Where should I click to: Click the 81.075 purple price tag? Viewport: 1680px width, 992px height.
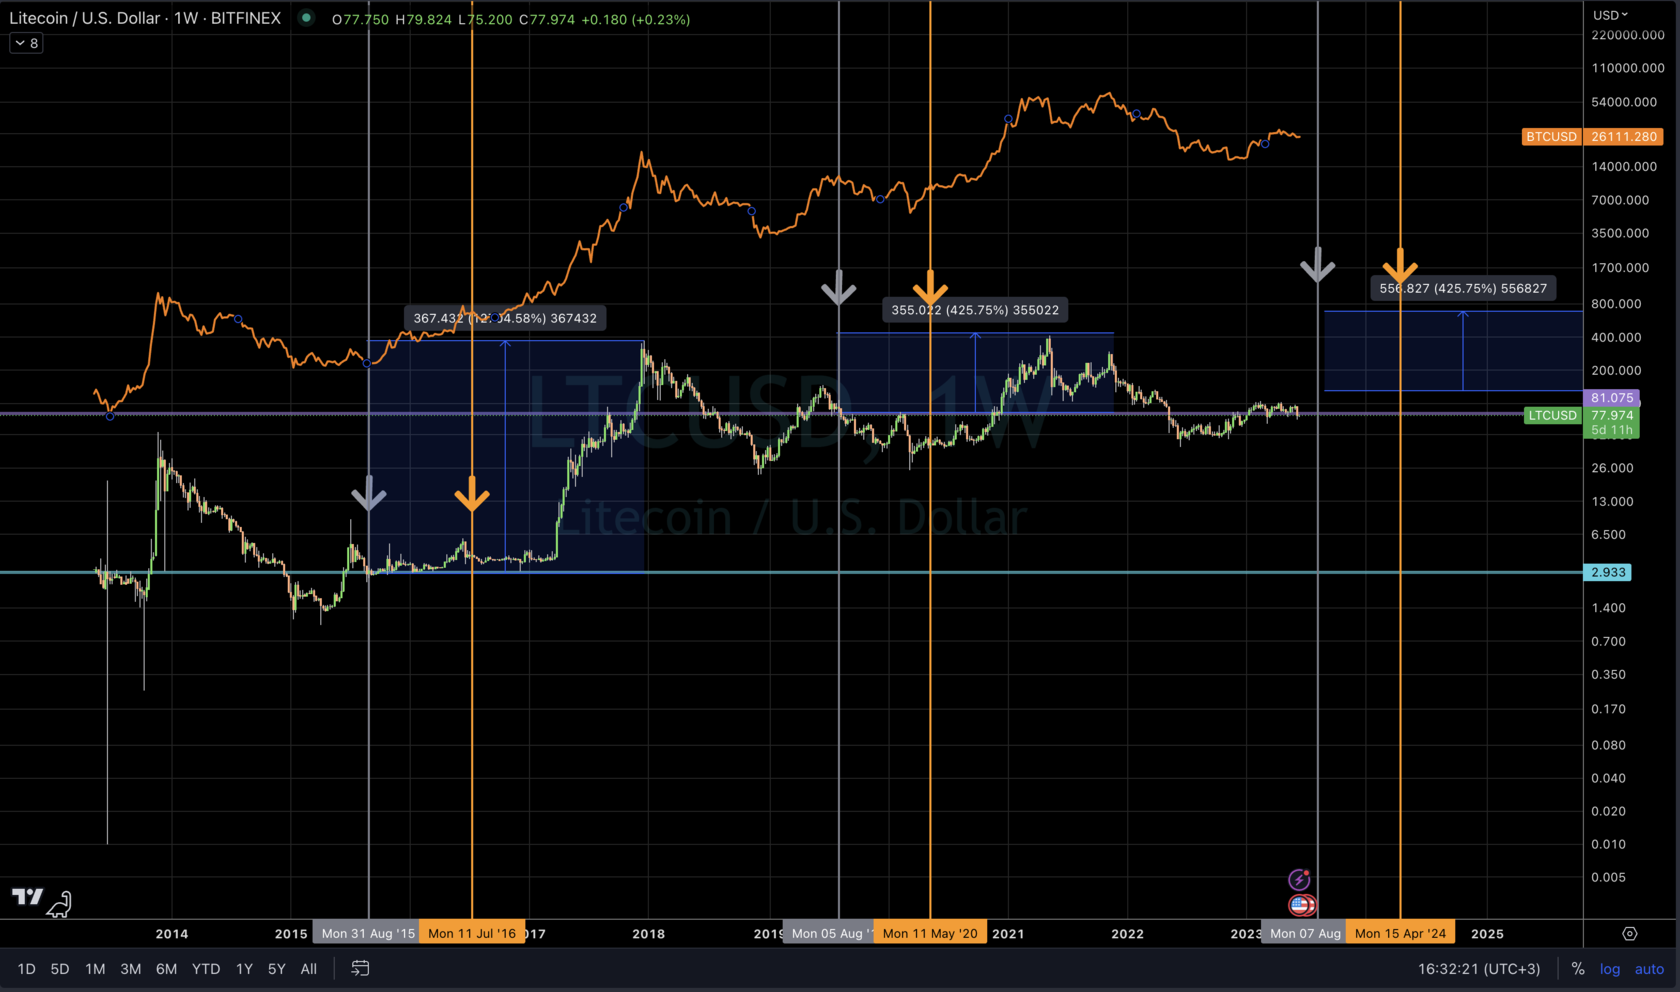[x=1611, y=397]
